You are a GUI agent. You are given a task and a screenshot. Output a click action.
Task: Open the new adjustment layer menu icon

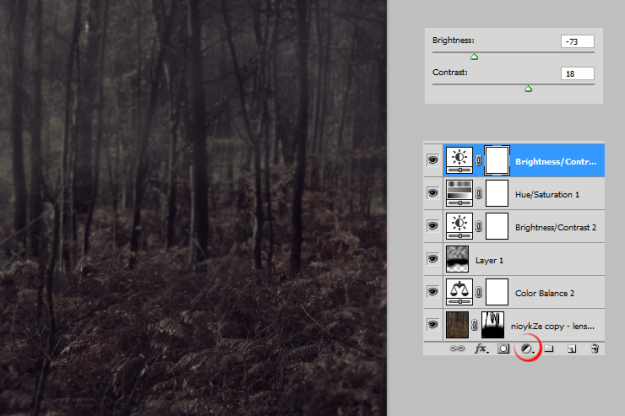(x=527, y=349)
